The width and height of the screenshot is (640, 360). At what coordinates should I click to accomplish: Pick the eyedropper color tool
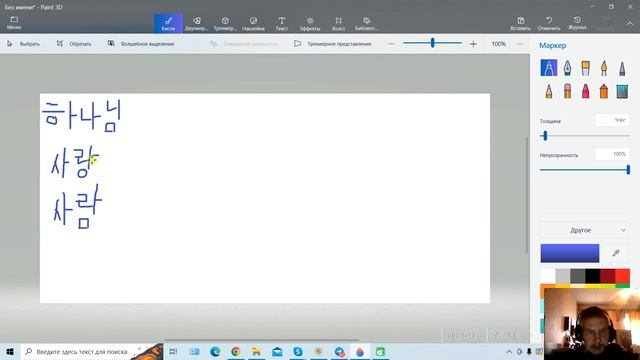616,253
